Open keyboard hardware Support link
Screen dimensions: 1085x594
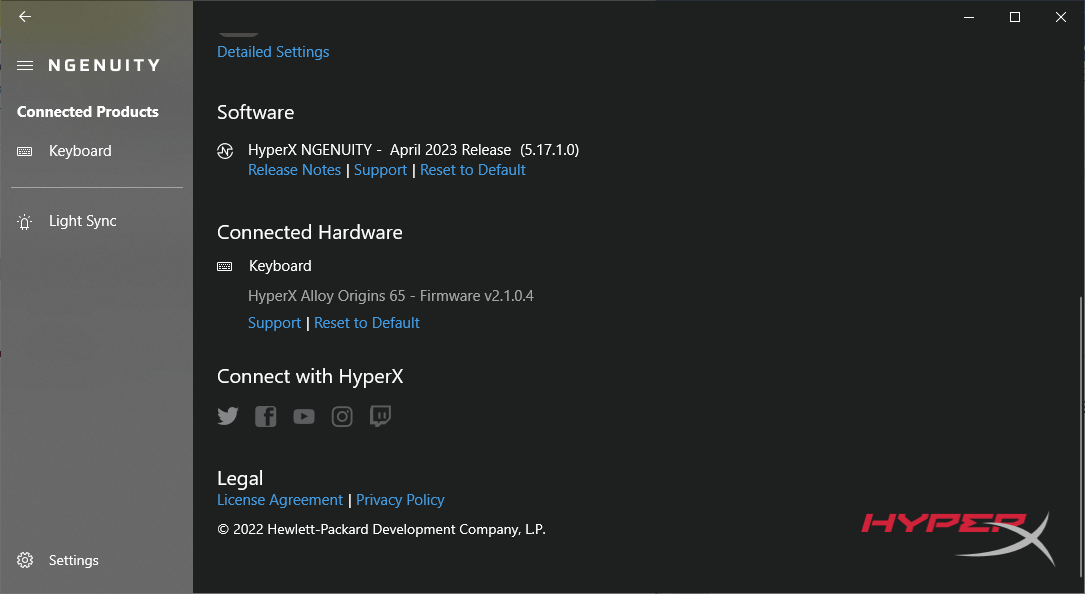pyautogui.click(x=274, y=323)
